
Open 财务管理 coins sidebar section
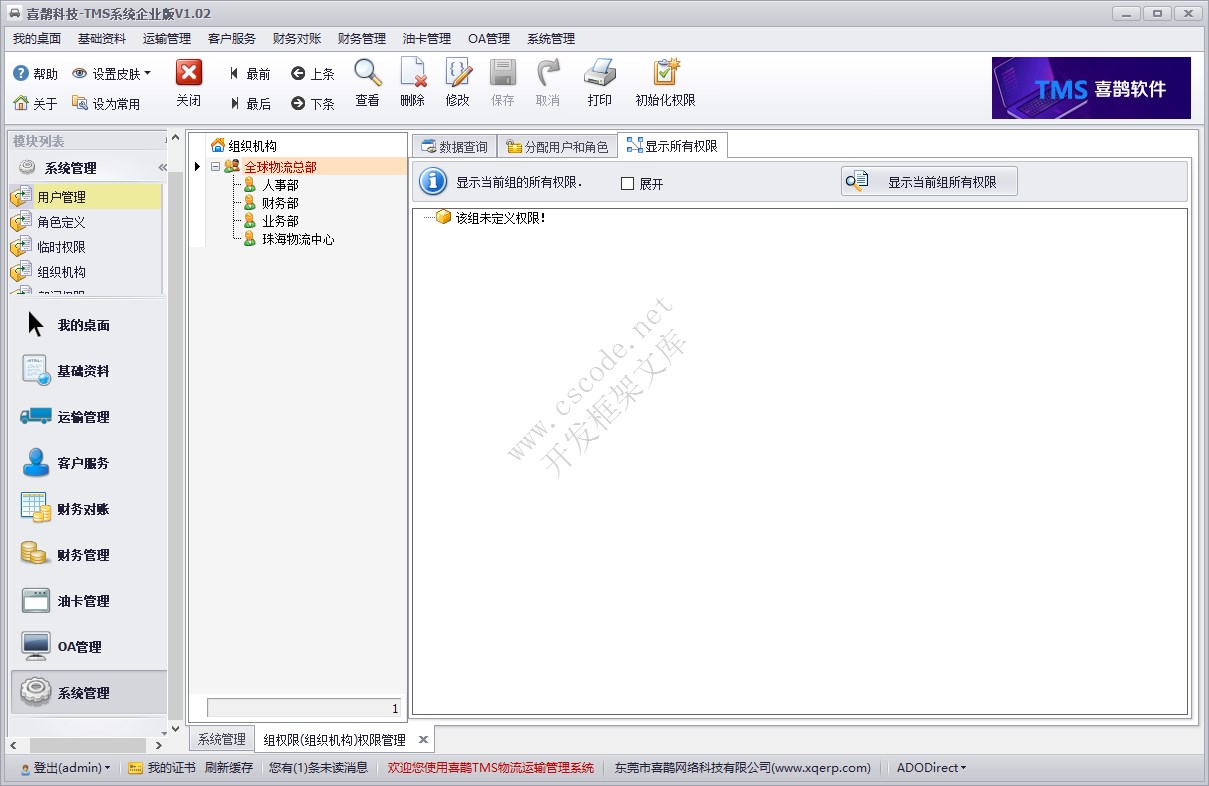pos(88,555)
